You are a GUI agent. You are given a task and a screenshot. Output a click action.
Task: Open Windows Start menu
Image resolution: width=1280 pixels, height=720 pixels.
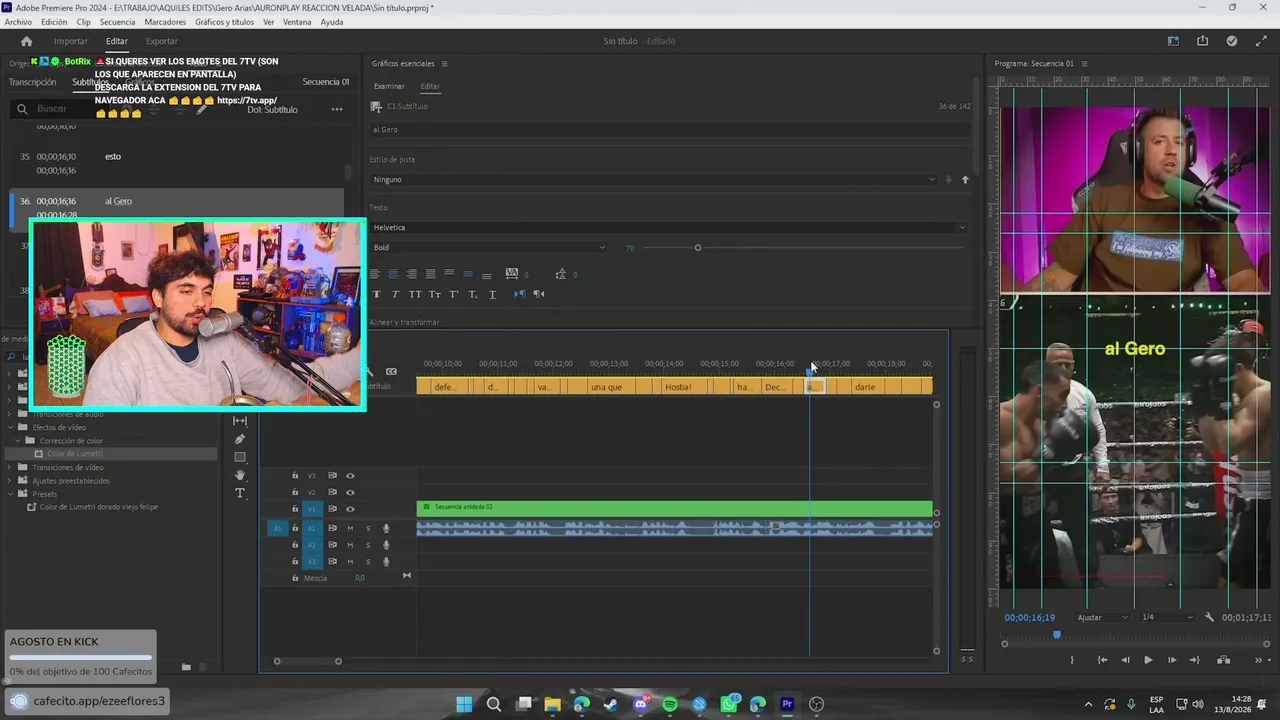click(x=464, y=704)
